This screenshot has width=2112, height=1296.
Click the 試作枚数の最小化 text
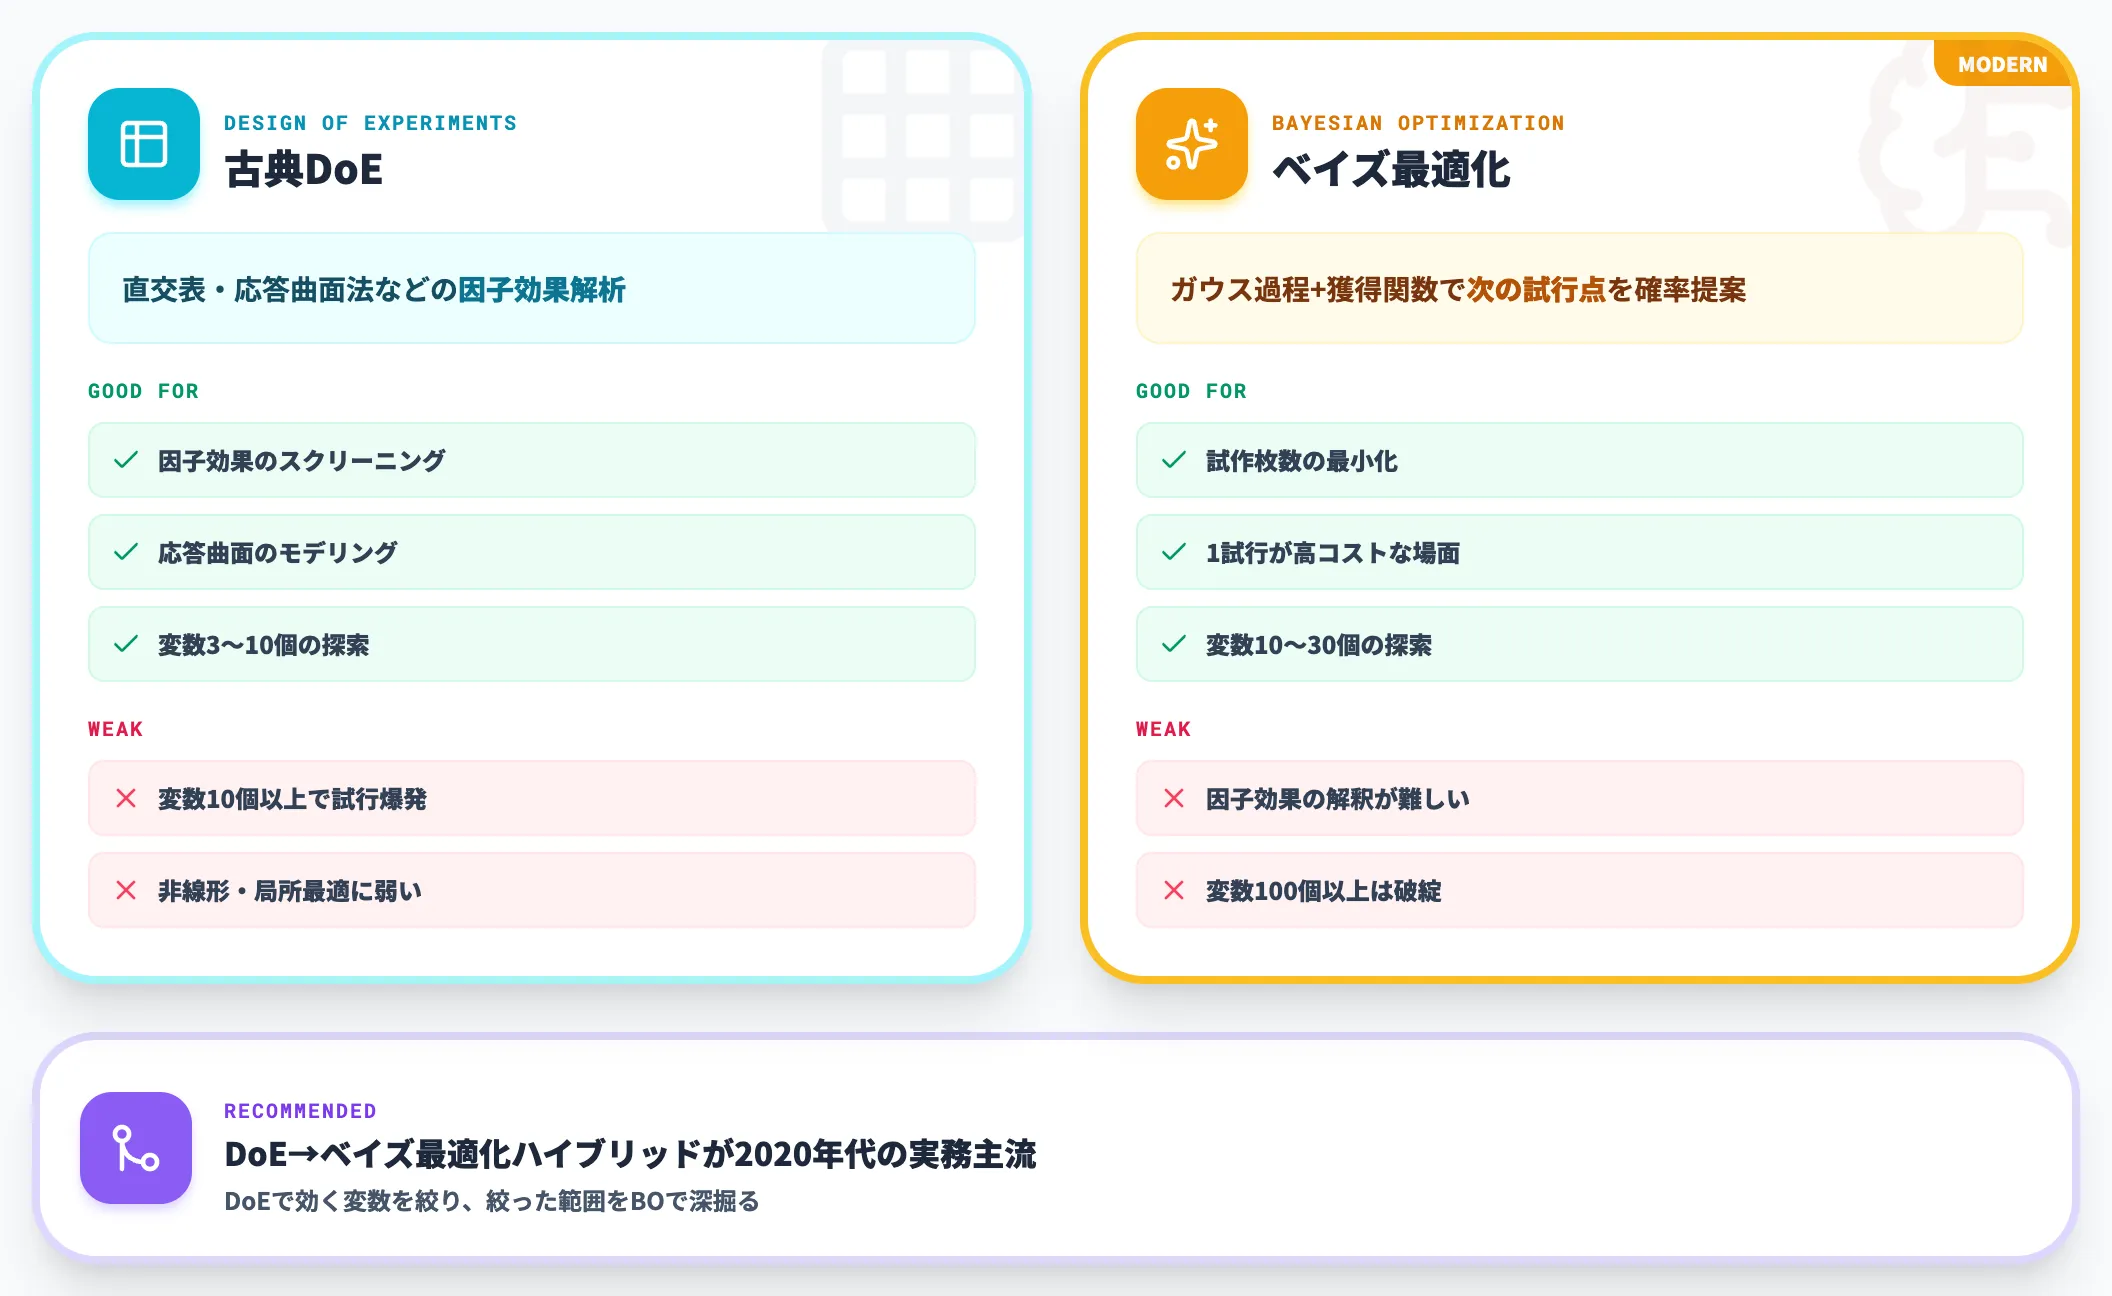1301,461
